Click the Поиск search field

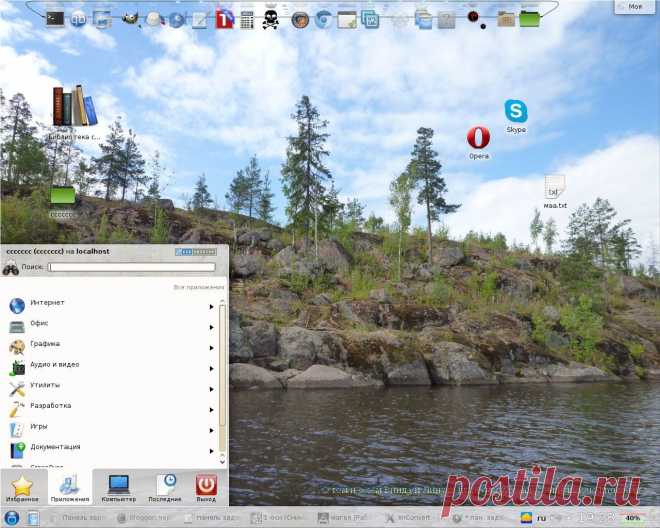[x=132, y=267]
